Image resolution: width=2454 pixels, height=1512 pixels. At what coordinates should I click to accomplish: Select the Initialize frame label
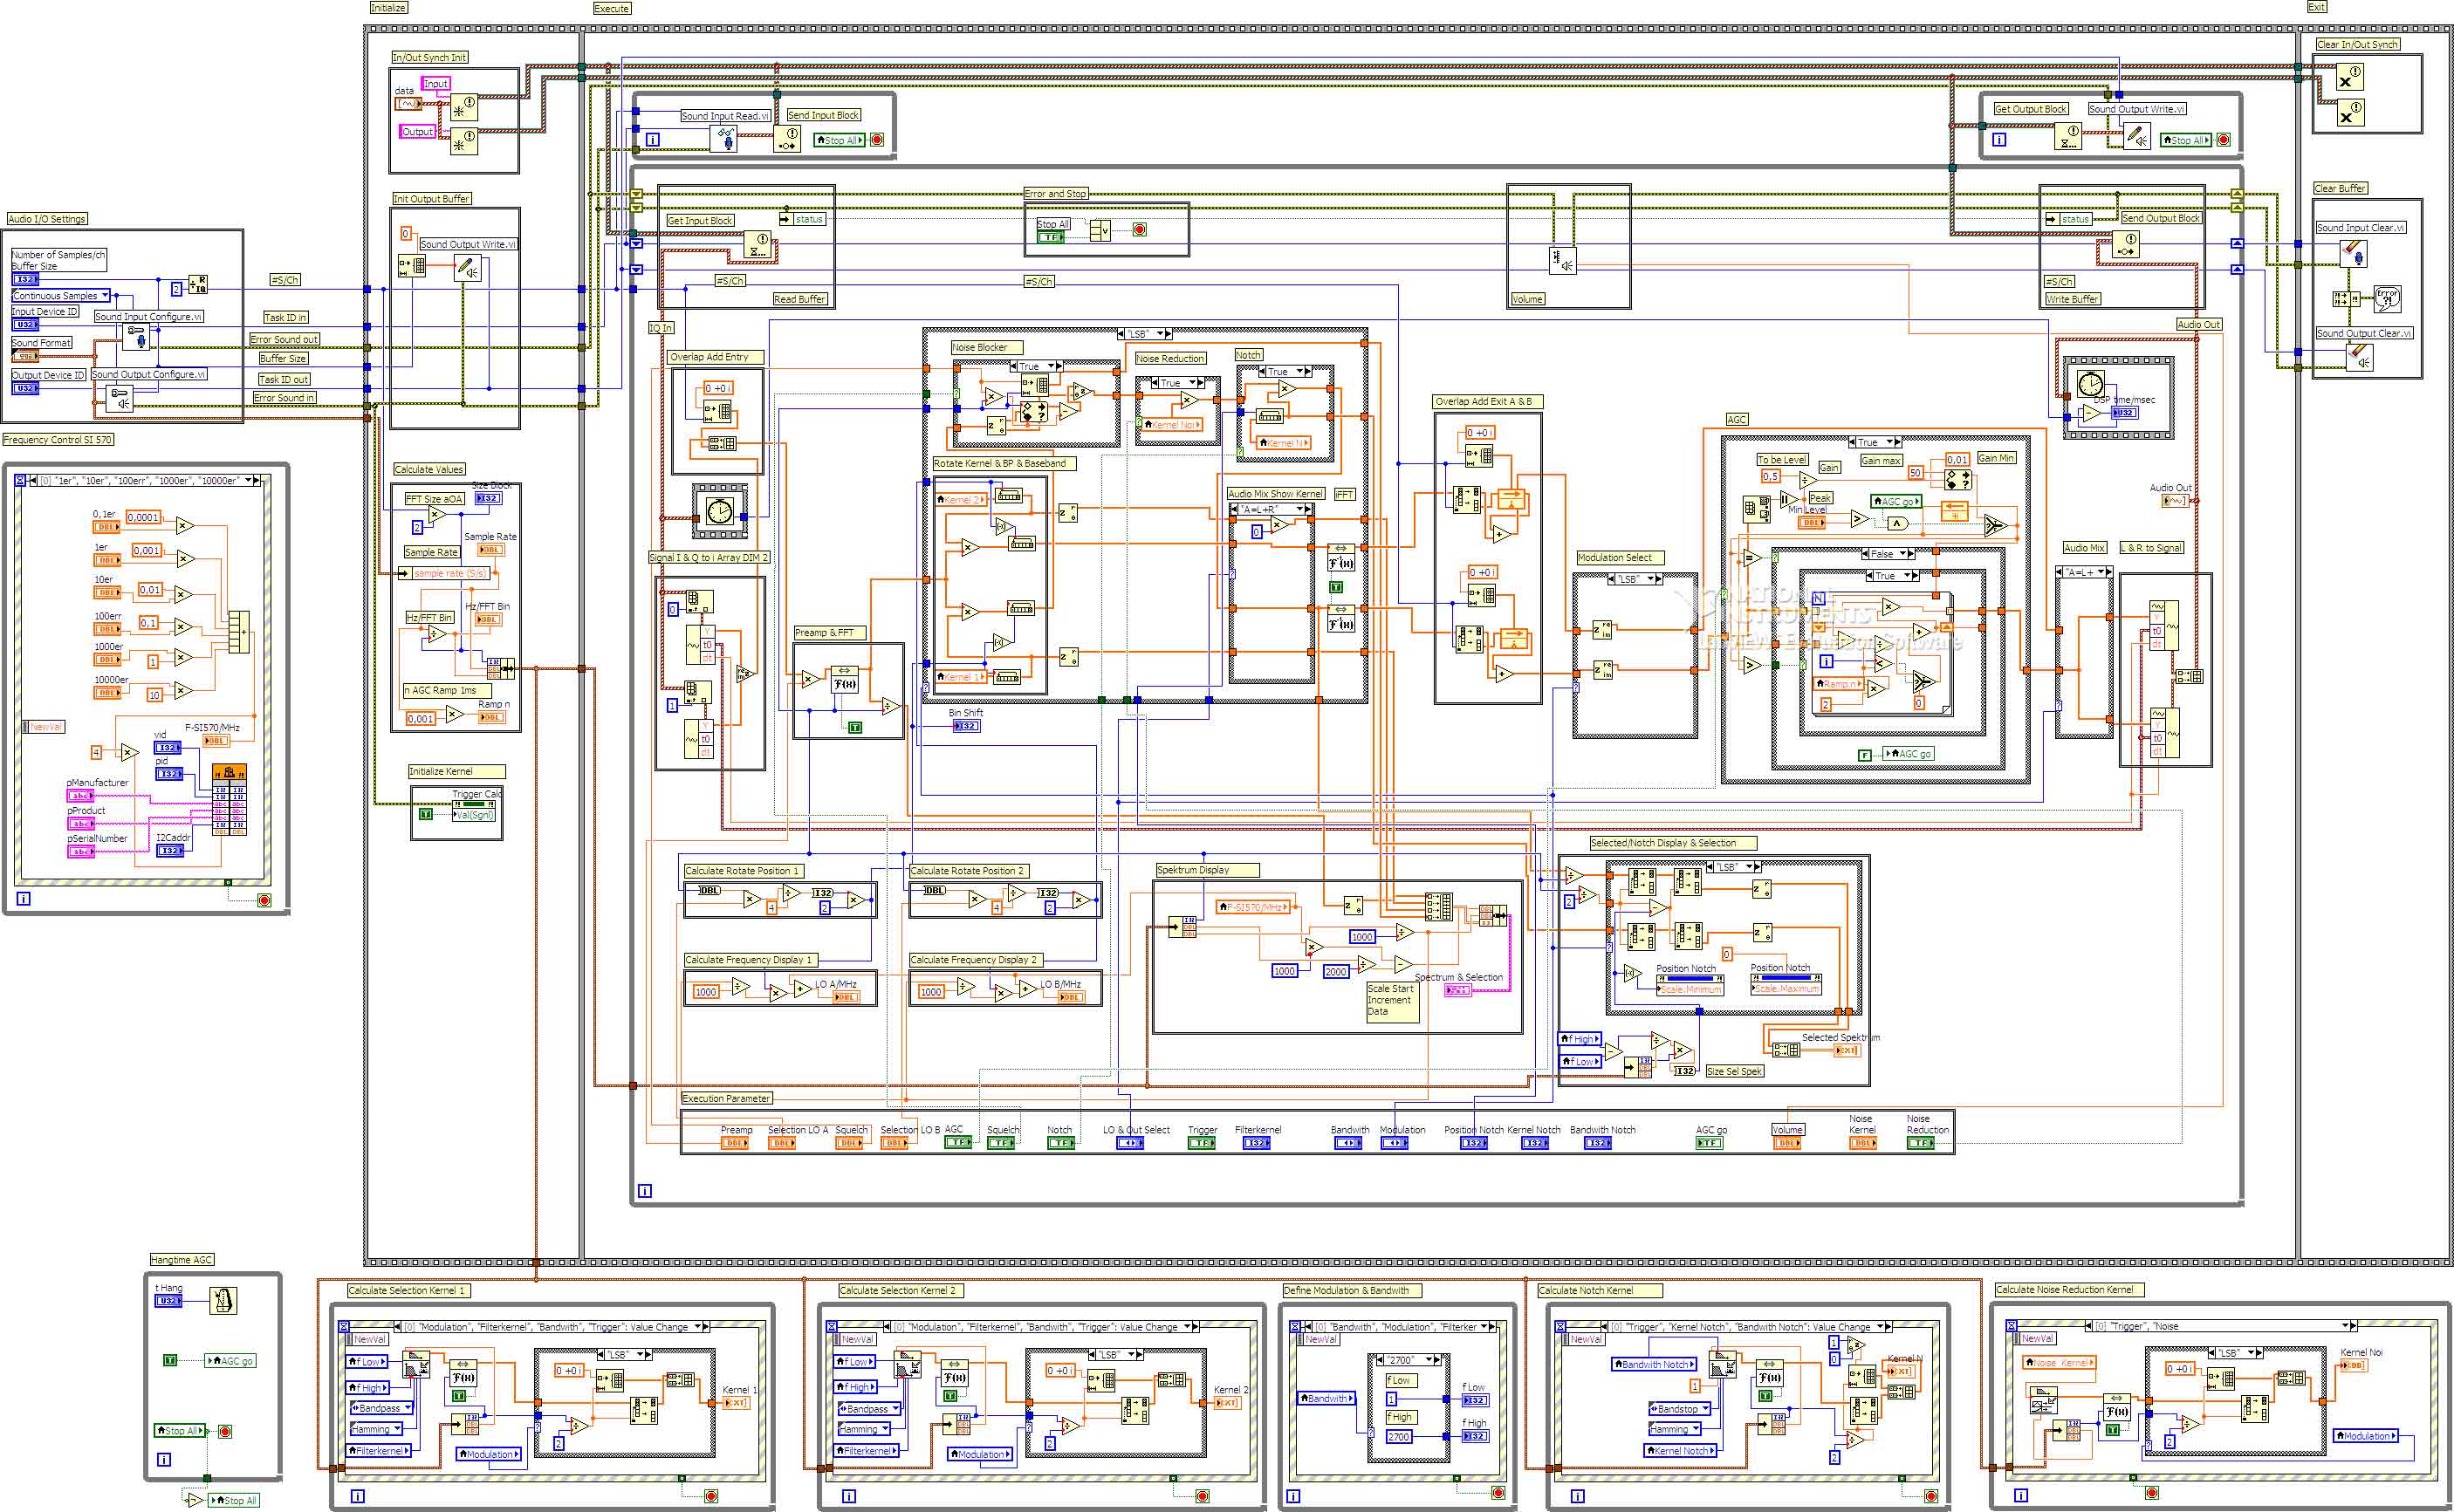(388, 8)
